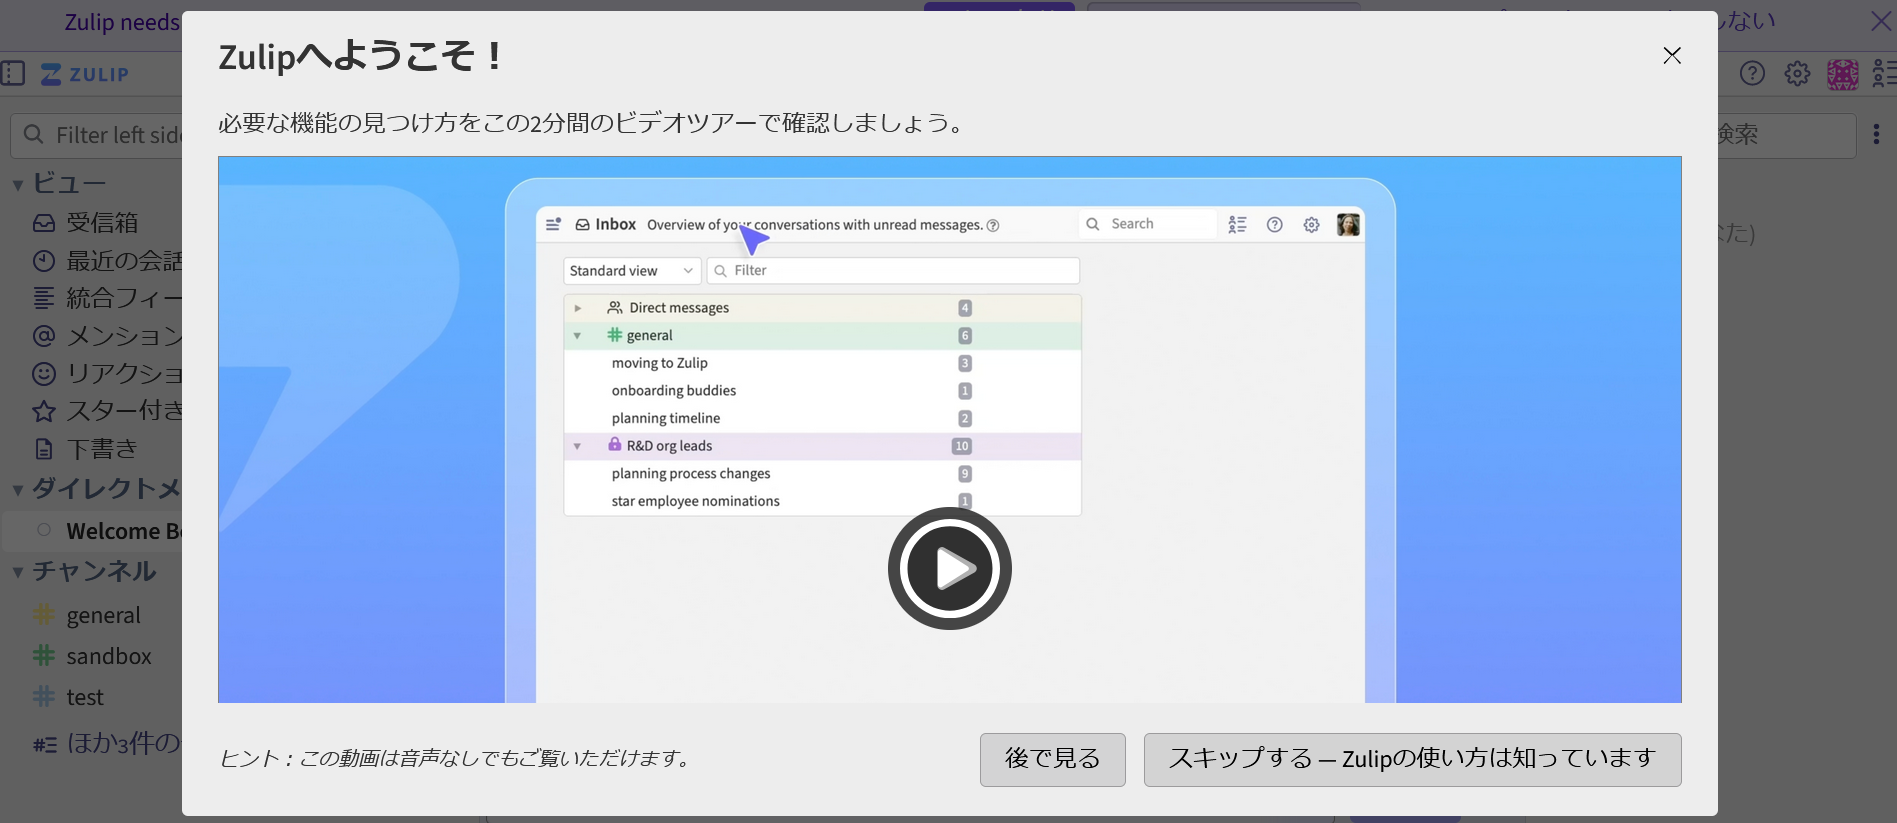The width and height of the screenshot is (1897, 823).
Task: Collapse the ビュー section
Action: click(x=17, y=185)
